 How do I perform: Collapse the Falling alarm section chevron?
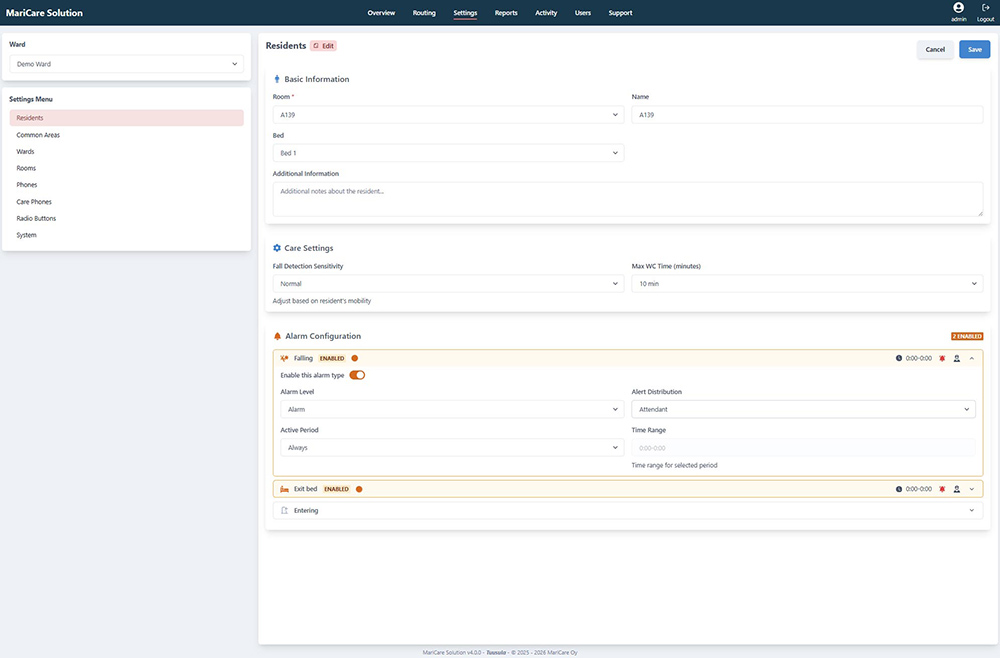(x=972, y=358)
